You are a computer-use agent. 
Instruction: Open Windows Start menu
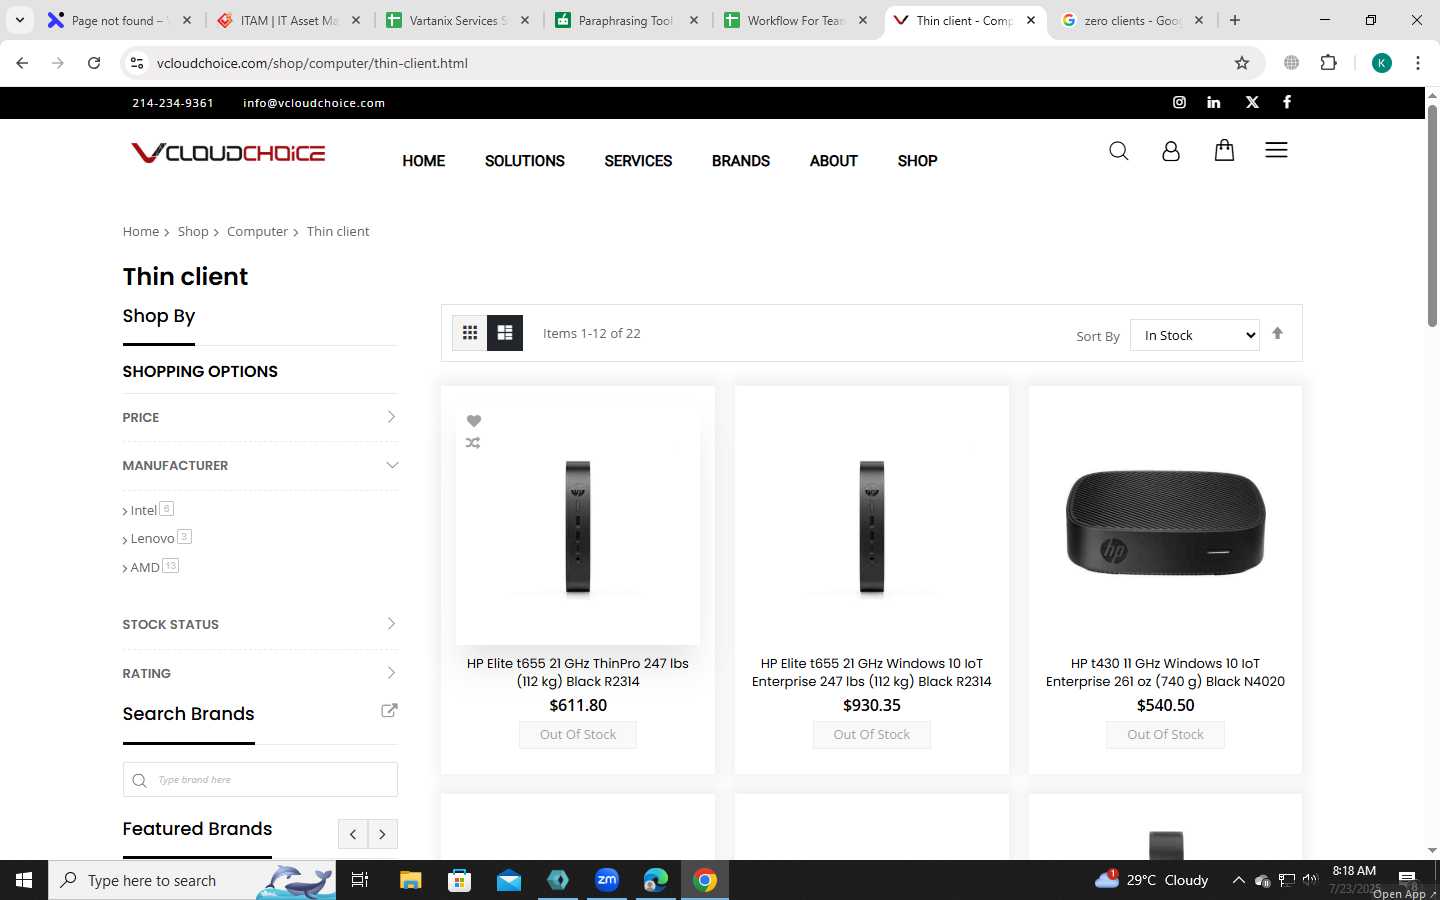24,880
